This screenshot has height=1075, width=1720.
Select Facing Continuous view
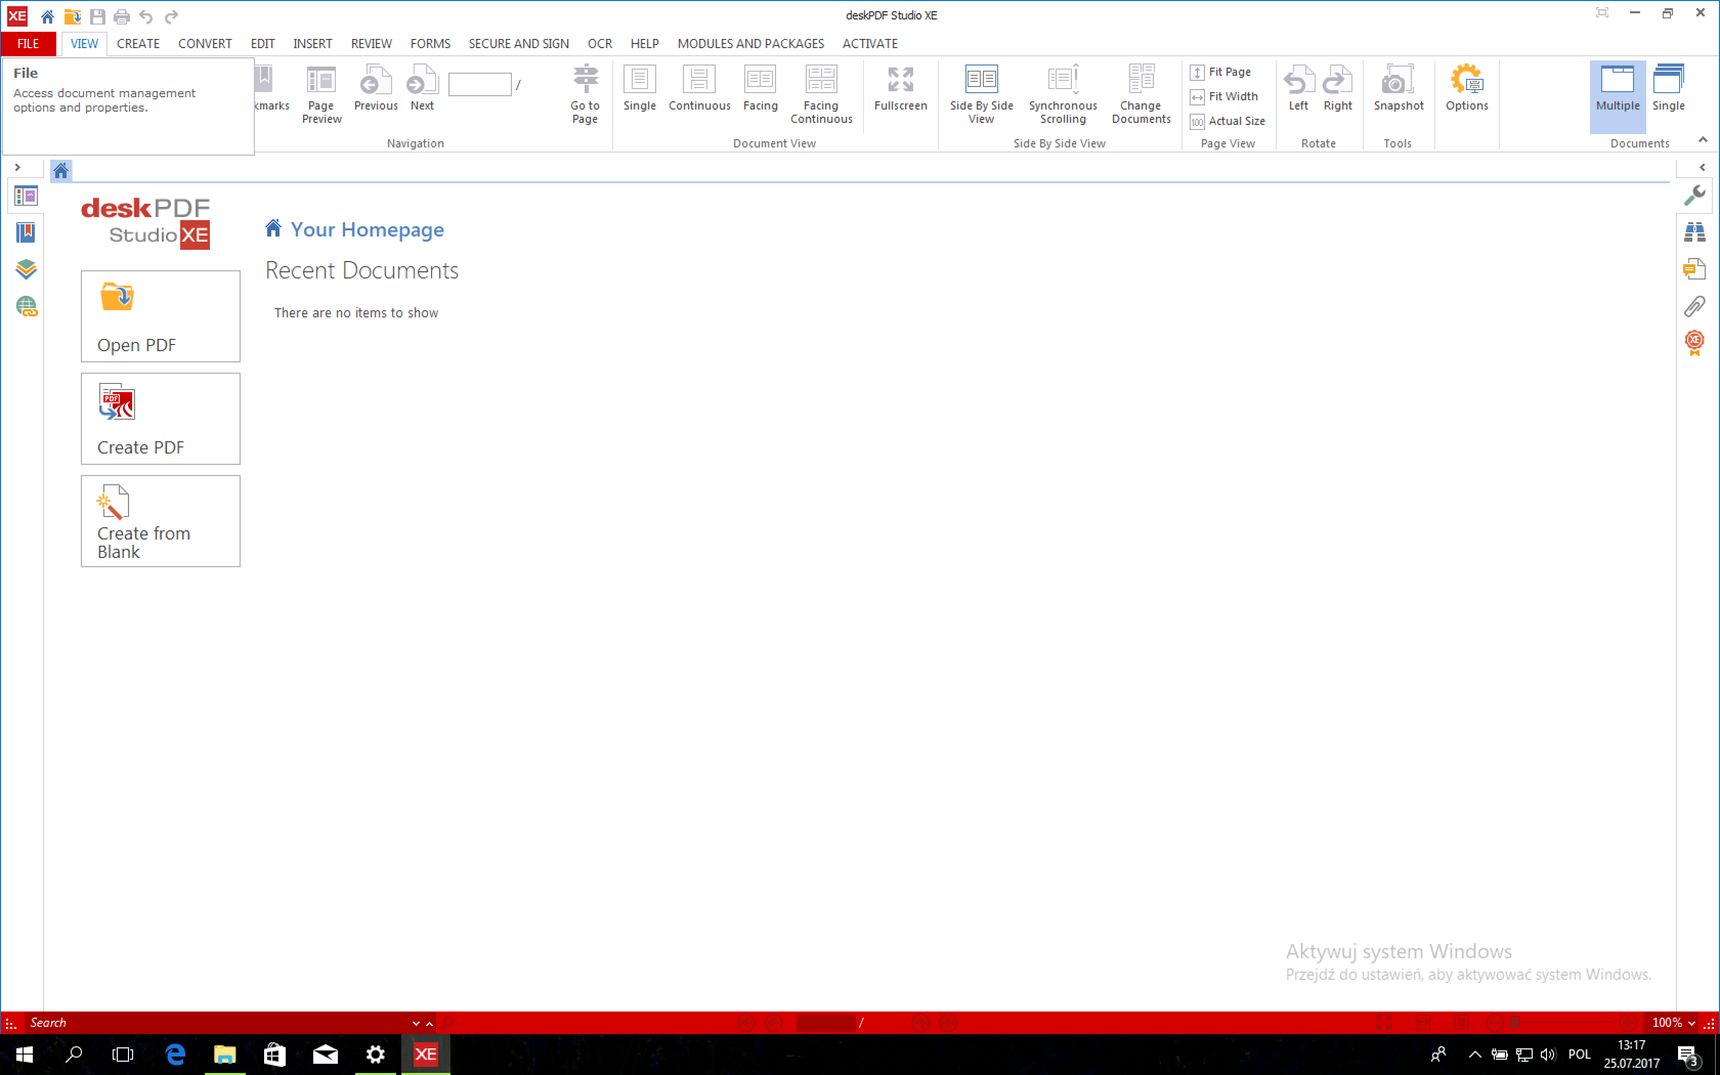[821, 94]
